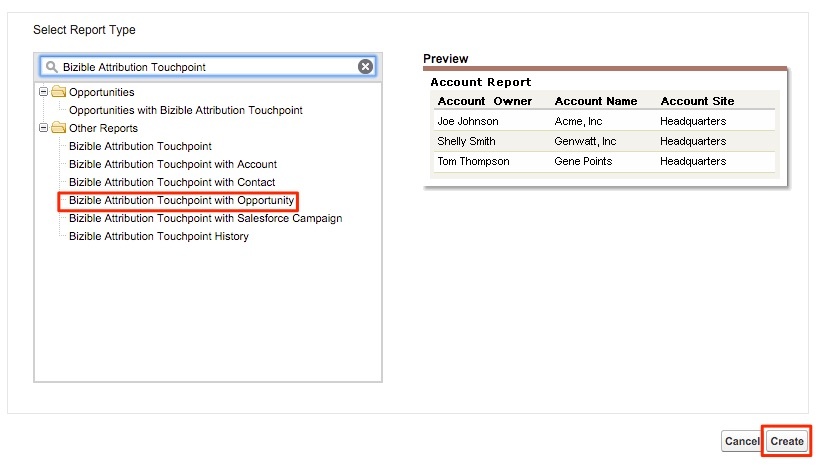
Task: Click the search magnifier icon
Action: click(x=51, y=67)
